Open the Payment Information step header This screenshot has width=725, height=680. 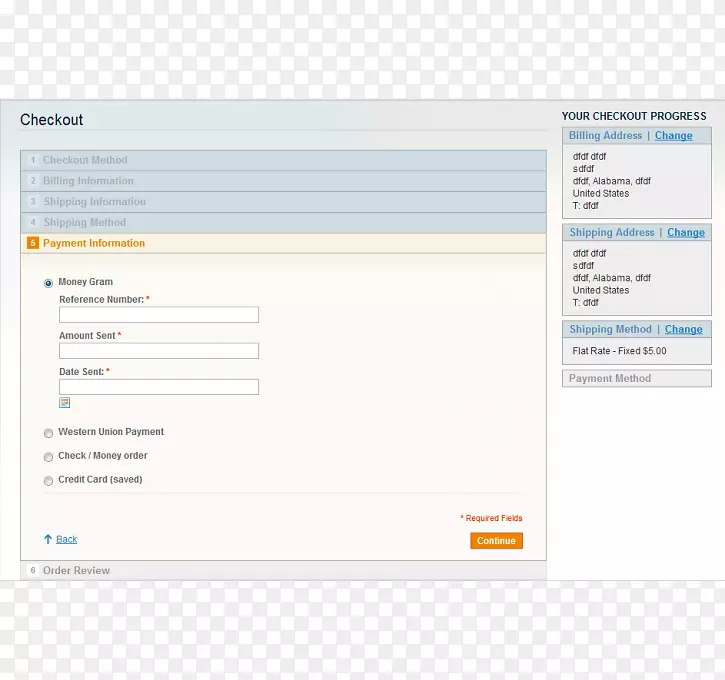(94, 243)
